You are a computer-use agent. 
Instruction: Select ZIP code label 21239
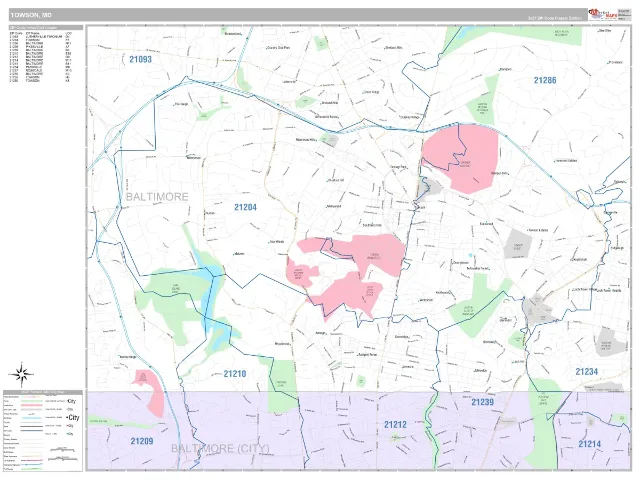pos(482,402)
